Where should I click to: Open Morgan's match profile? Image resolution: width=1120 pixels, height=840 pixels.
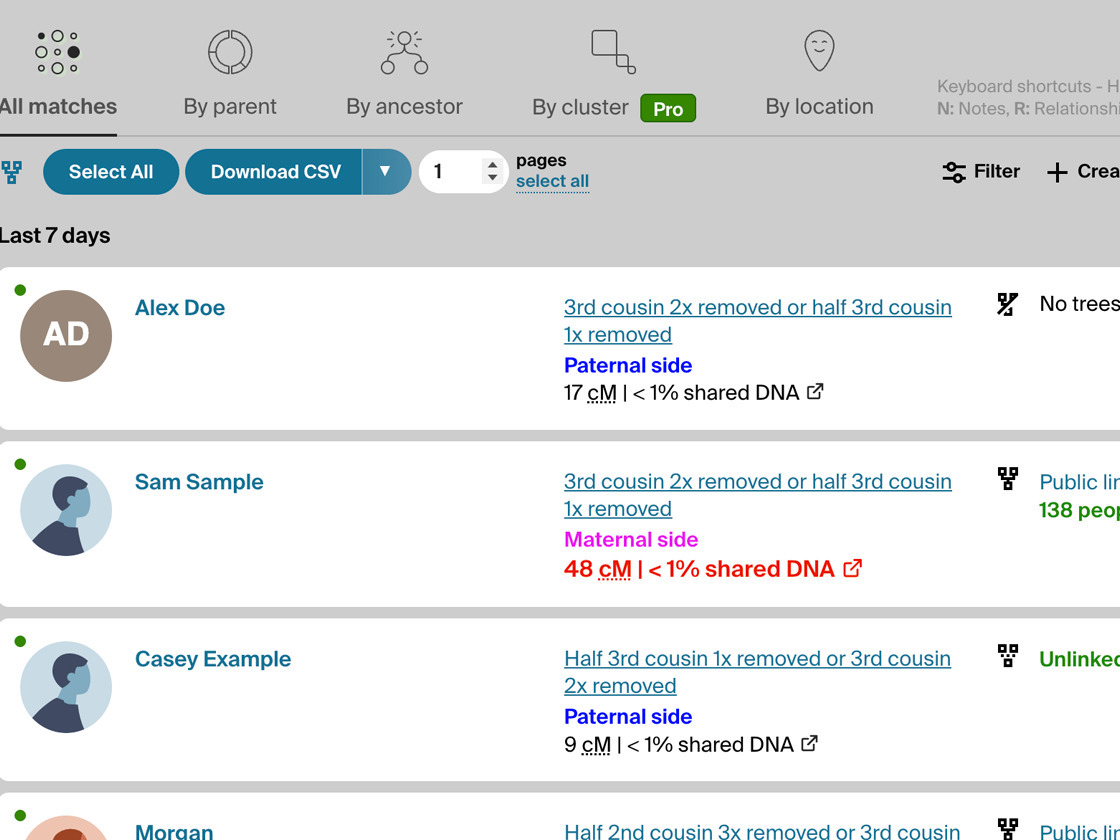click(x=174, y=831)
